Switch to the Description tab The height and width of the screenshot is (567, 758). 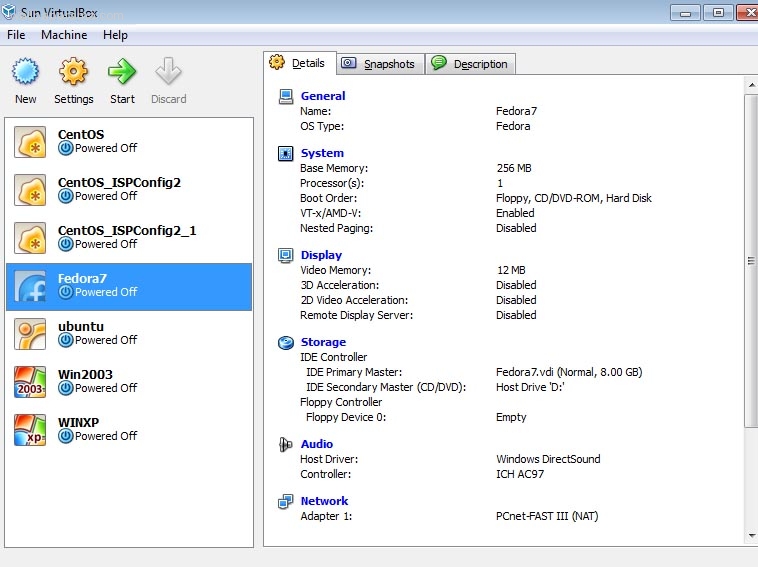470,64
